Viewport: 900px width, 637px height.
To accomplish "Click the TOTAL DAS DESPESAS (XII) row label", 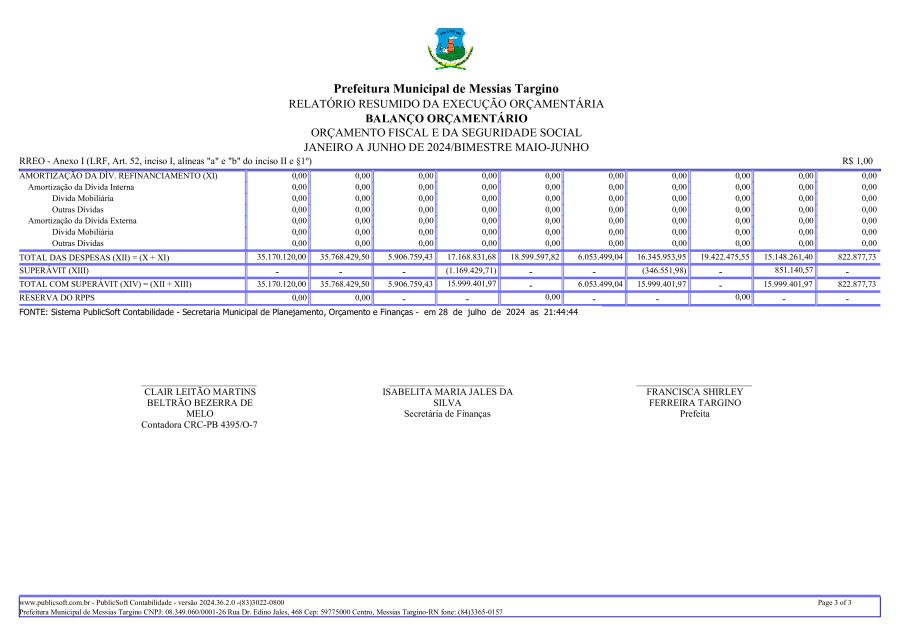I will point(95,257).
